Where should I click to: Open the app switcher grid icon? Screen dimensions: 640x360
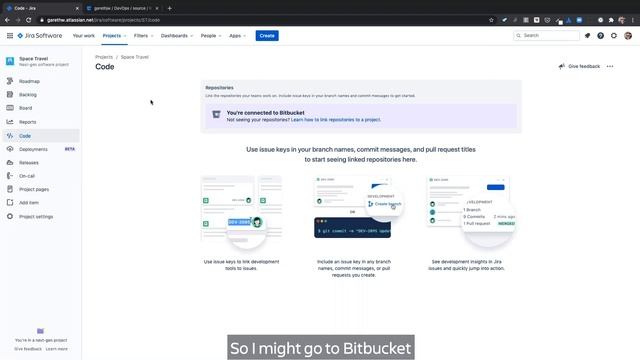[10, 36]
